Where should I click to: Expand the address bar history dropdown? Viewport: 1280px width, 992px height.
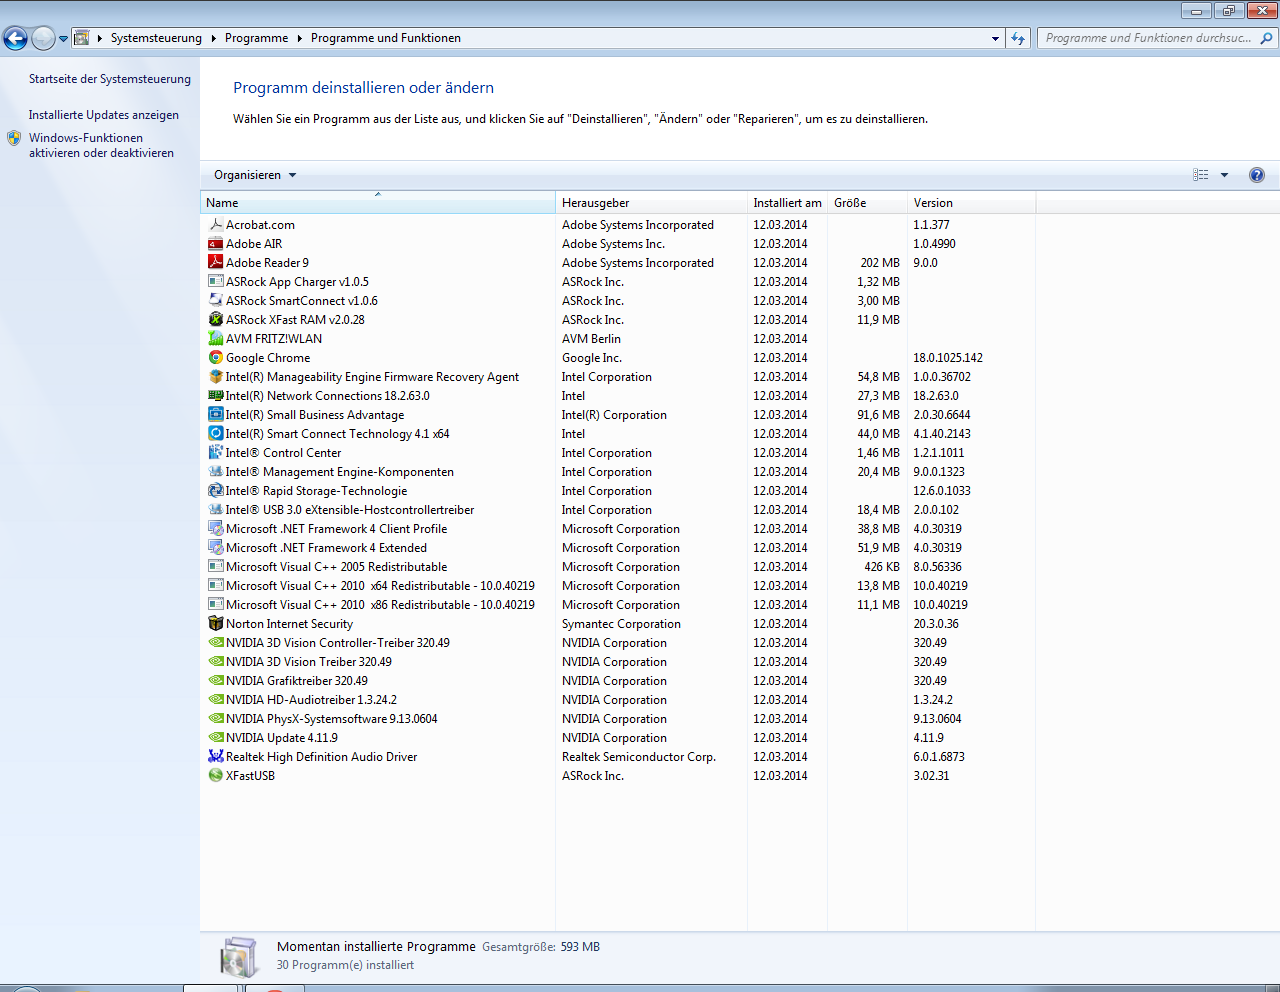click(x=995, y=38)
